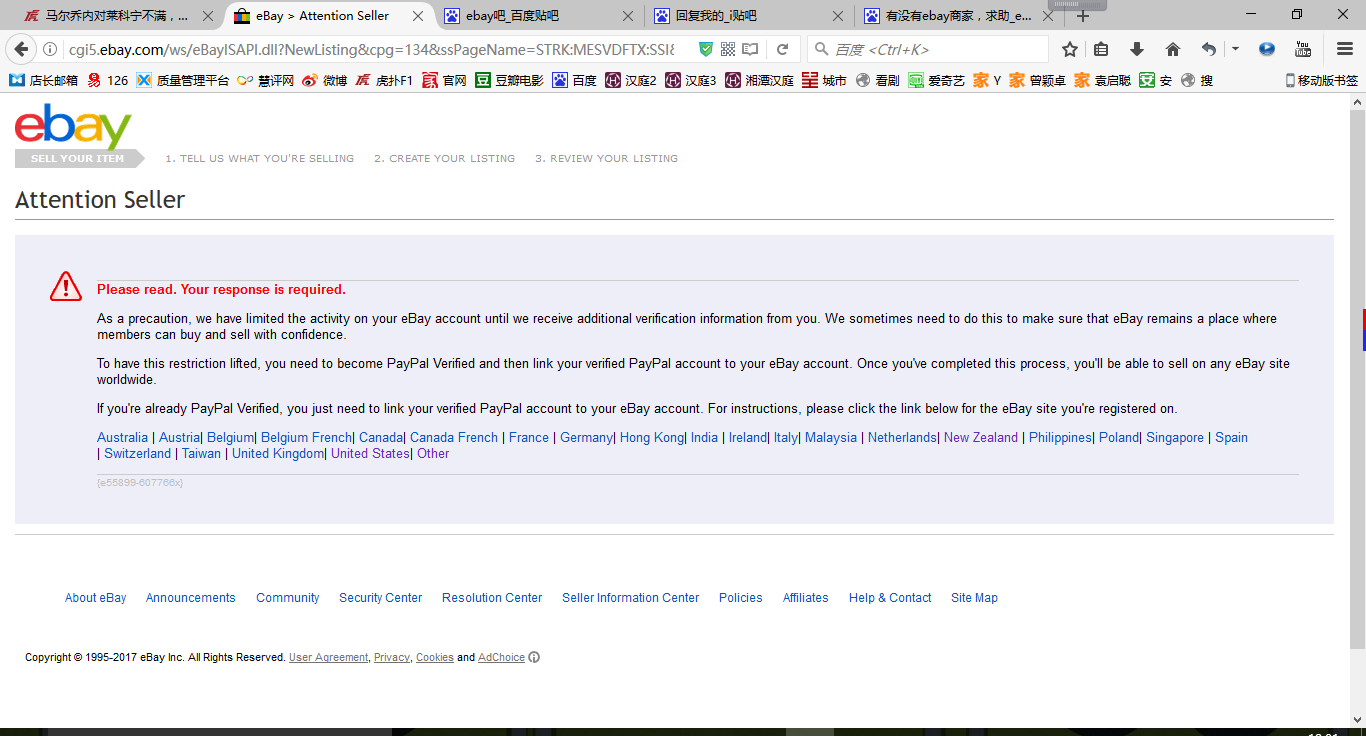Open the 汉庭2 bookmark
Image resolution: width=1366 pixels, height=736 pixels.
[x=631, y=80]
